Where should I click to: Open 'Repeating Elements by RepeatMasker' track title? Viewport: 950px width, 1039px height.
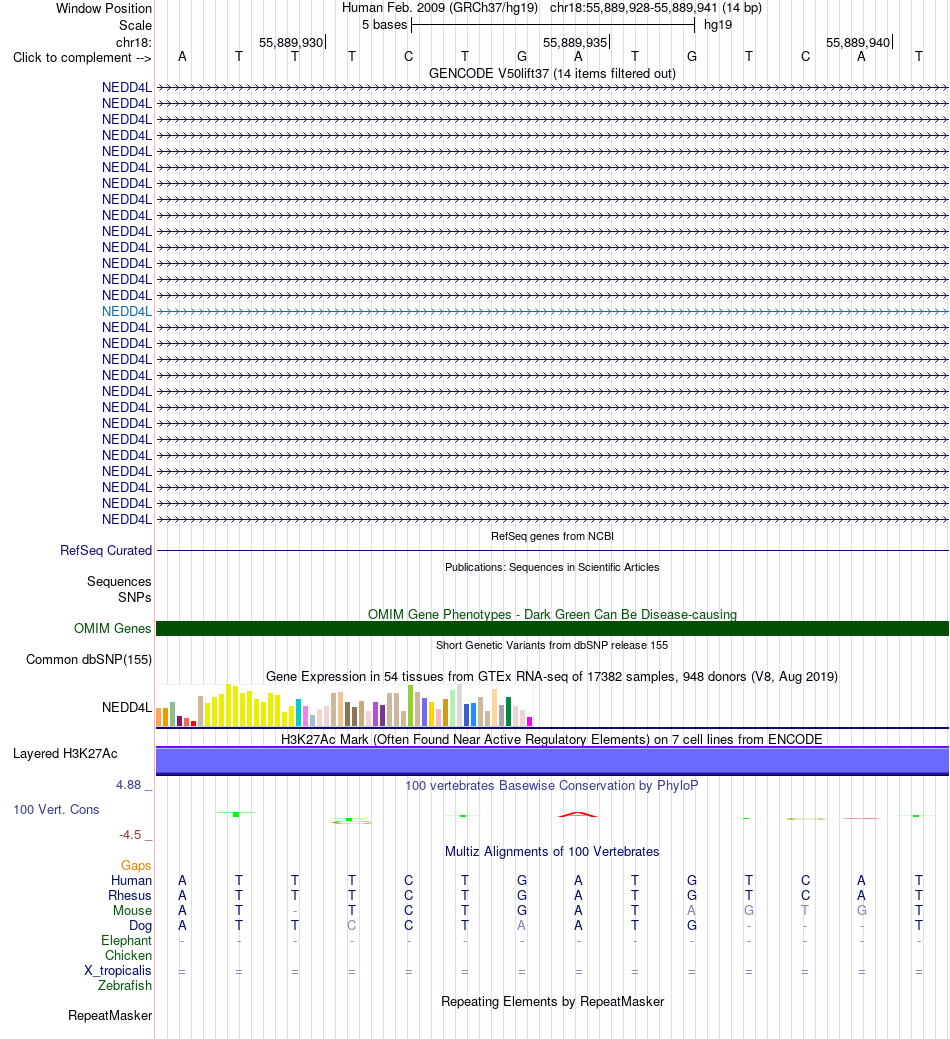pyautogui.click(x=553, y=1001)
